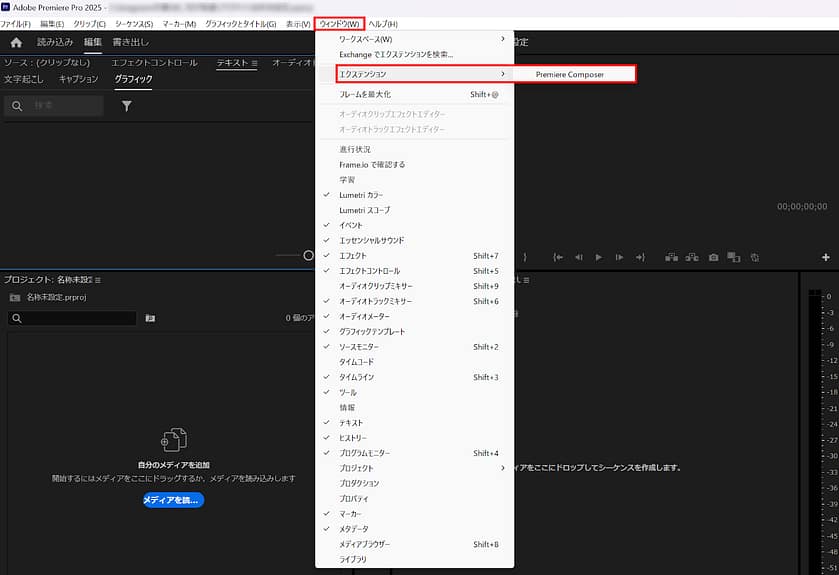Click the Home icon in the header
Image resolution: width=839 pixels, height=575 pixels.
pos(16,42)
